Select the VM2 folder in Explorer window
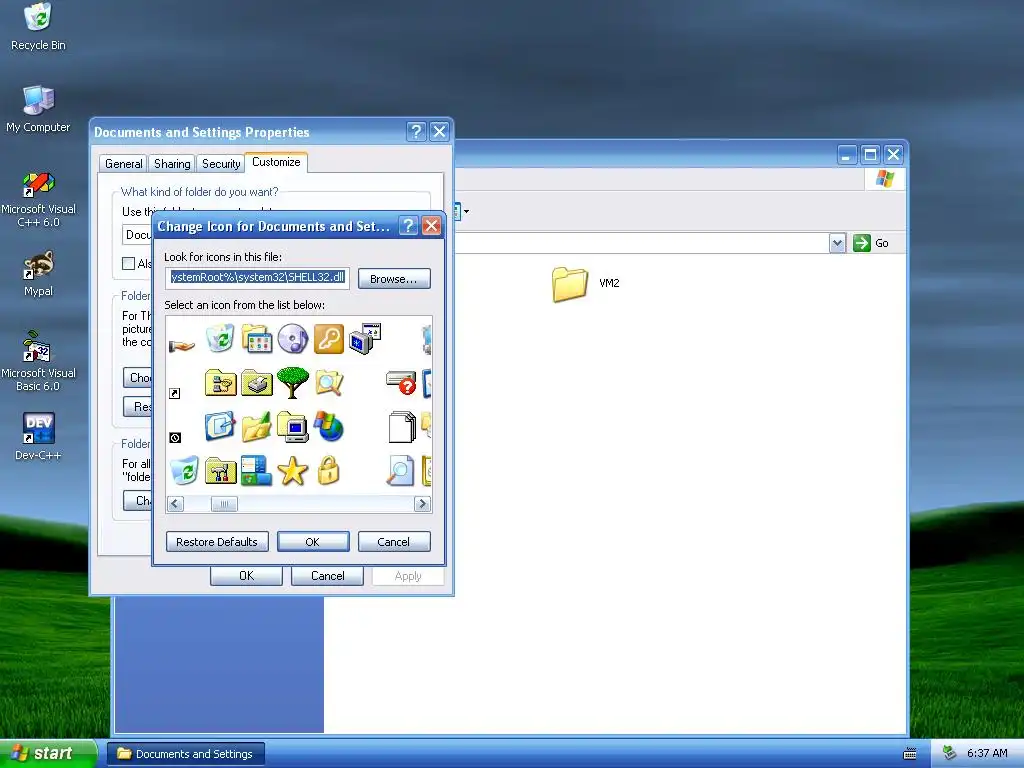This screenshot has height=768, width=1024. click(x=586, y=283)
